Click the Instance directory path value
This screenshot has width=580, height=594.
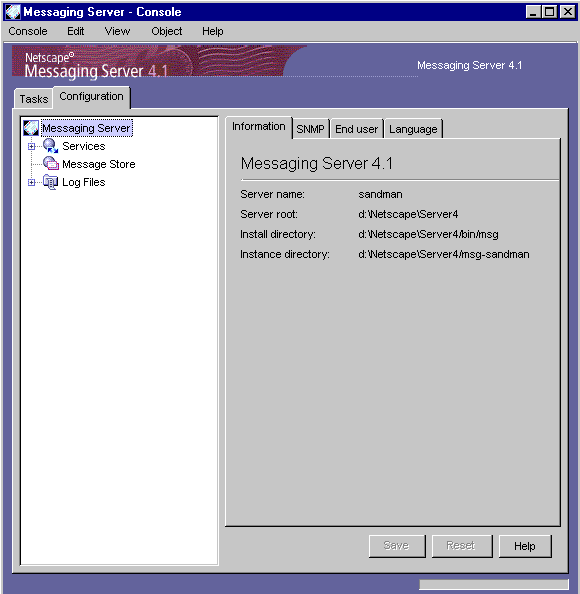pos(444,254)
